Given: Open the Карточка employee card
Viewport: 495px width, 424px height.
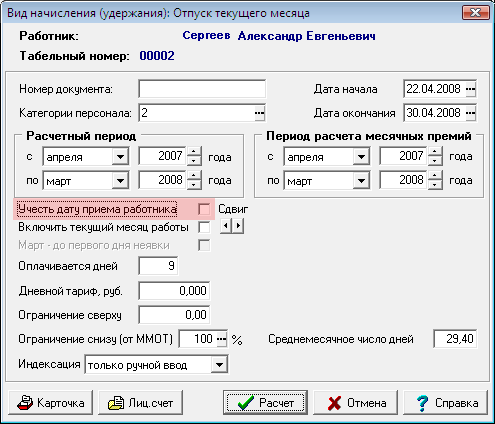Looking at the screenshot, I should click(50, 403).
